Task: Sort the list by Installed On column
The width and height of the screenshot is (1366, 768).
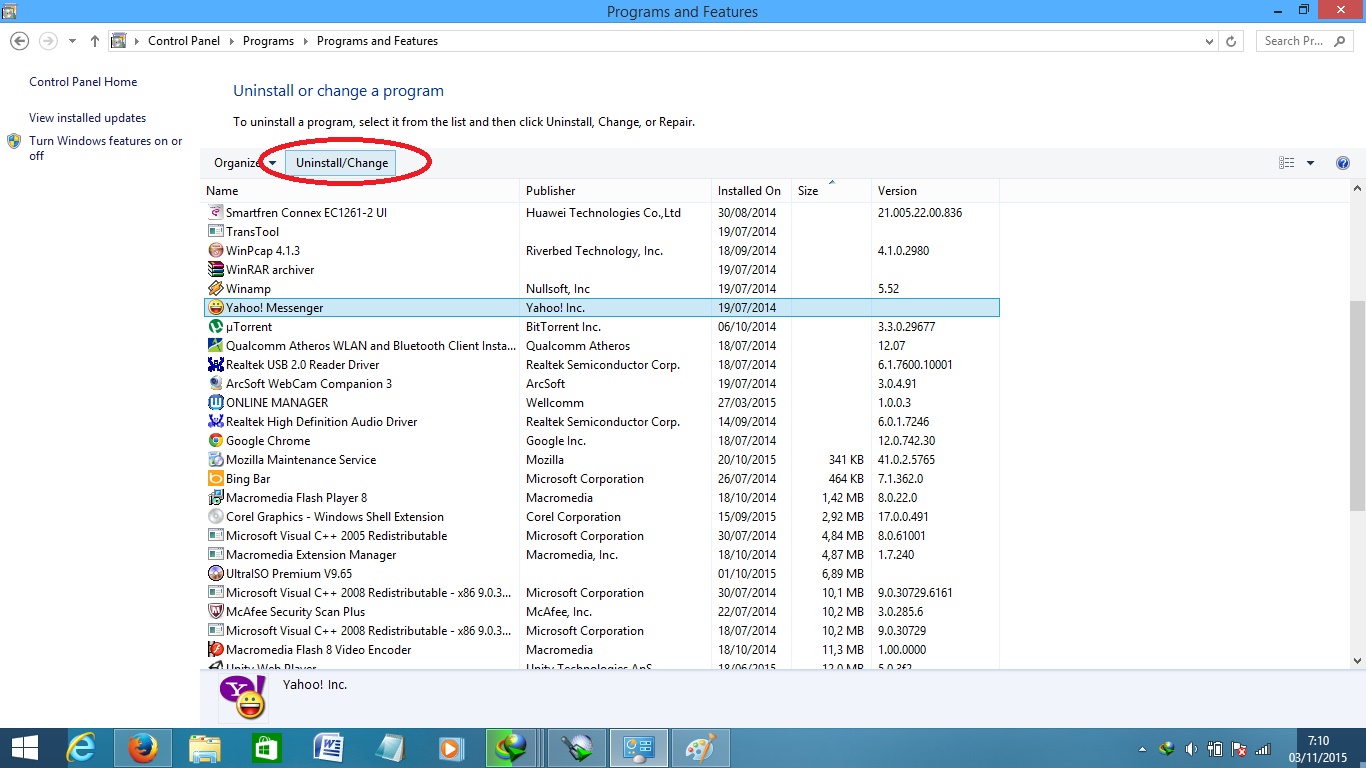Action: coord(752,190)
